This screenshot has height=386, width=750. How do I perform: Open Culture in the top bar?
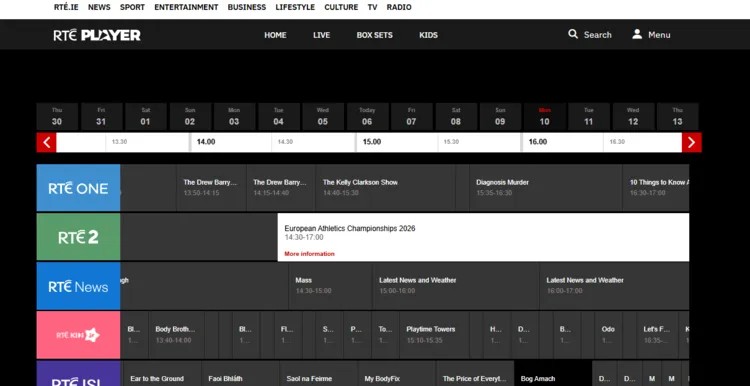[x=341, y=7]
